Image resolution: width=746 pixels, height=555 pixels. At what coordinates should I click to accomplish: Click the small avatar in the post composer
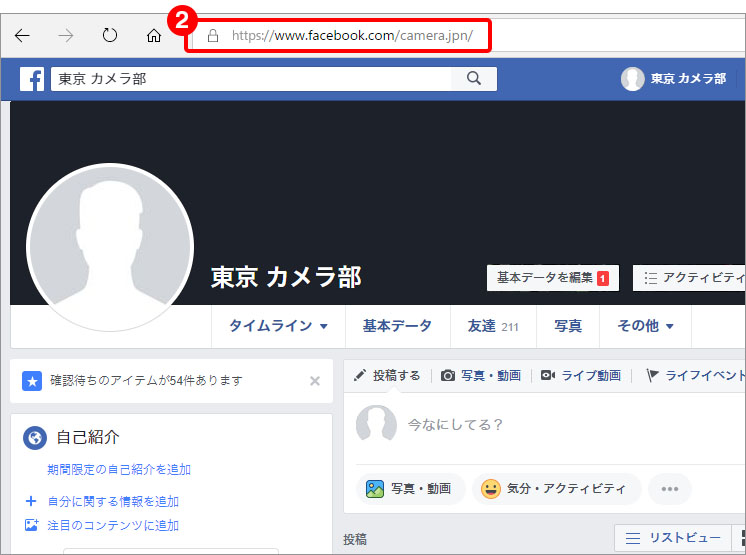[376, 423]
